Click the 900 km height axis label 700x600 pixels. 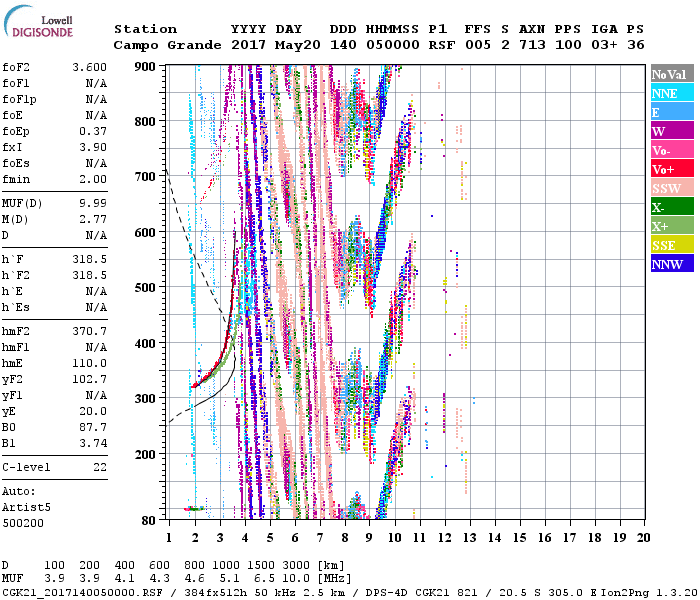pyautogui.click(x=145, y=67)
